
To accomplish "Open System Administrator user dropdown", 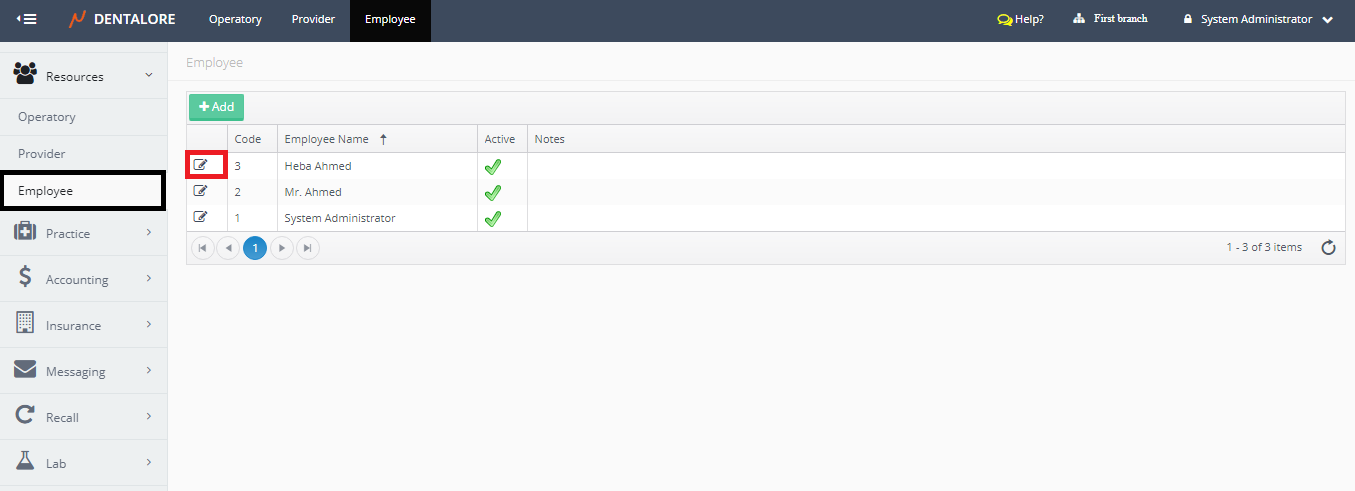I will click(1258, 19).
